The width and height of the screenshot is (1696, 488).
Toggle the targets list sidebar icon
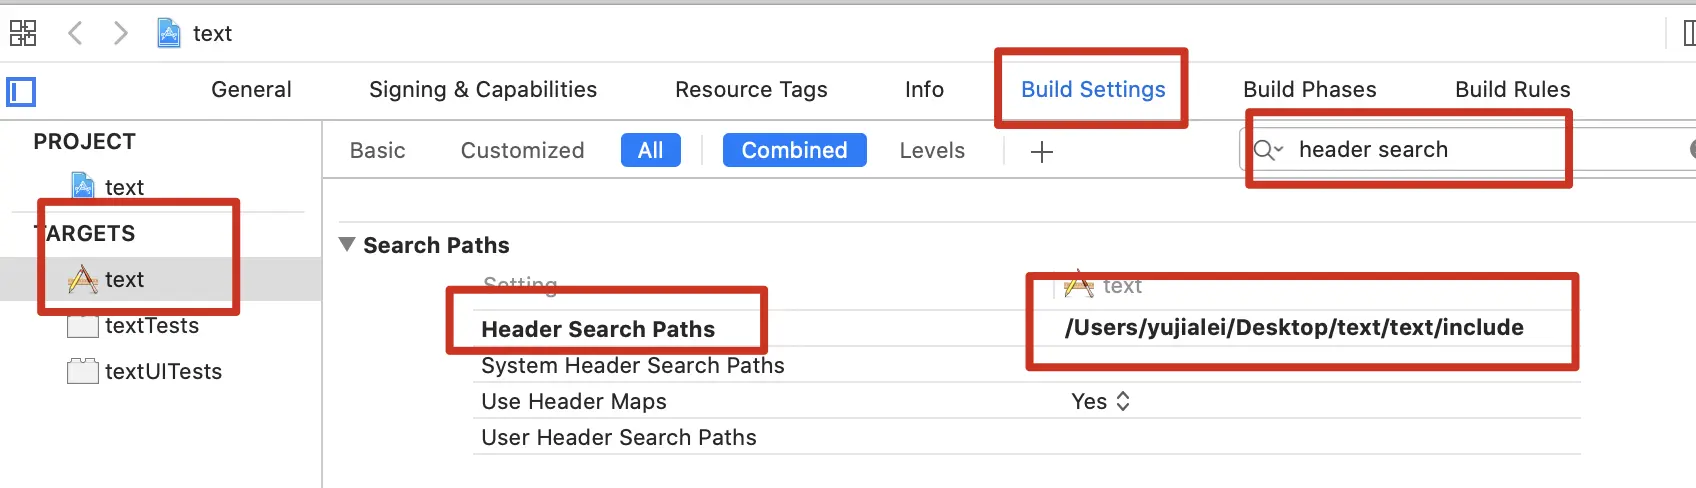point(21,92)
